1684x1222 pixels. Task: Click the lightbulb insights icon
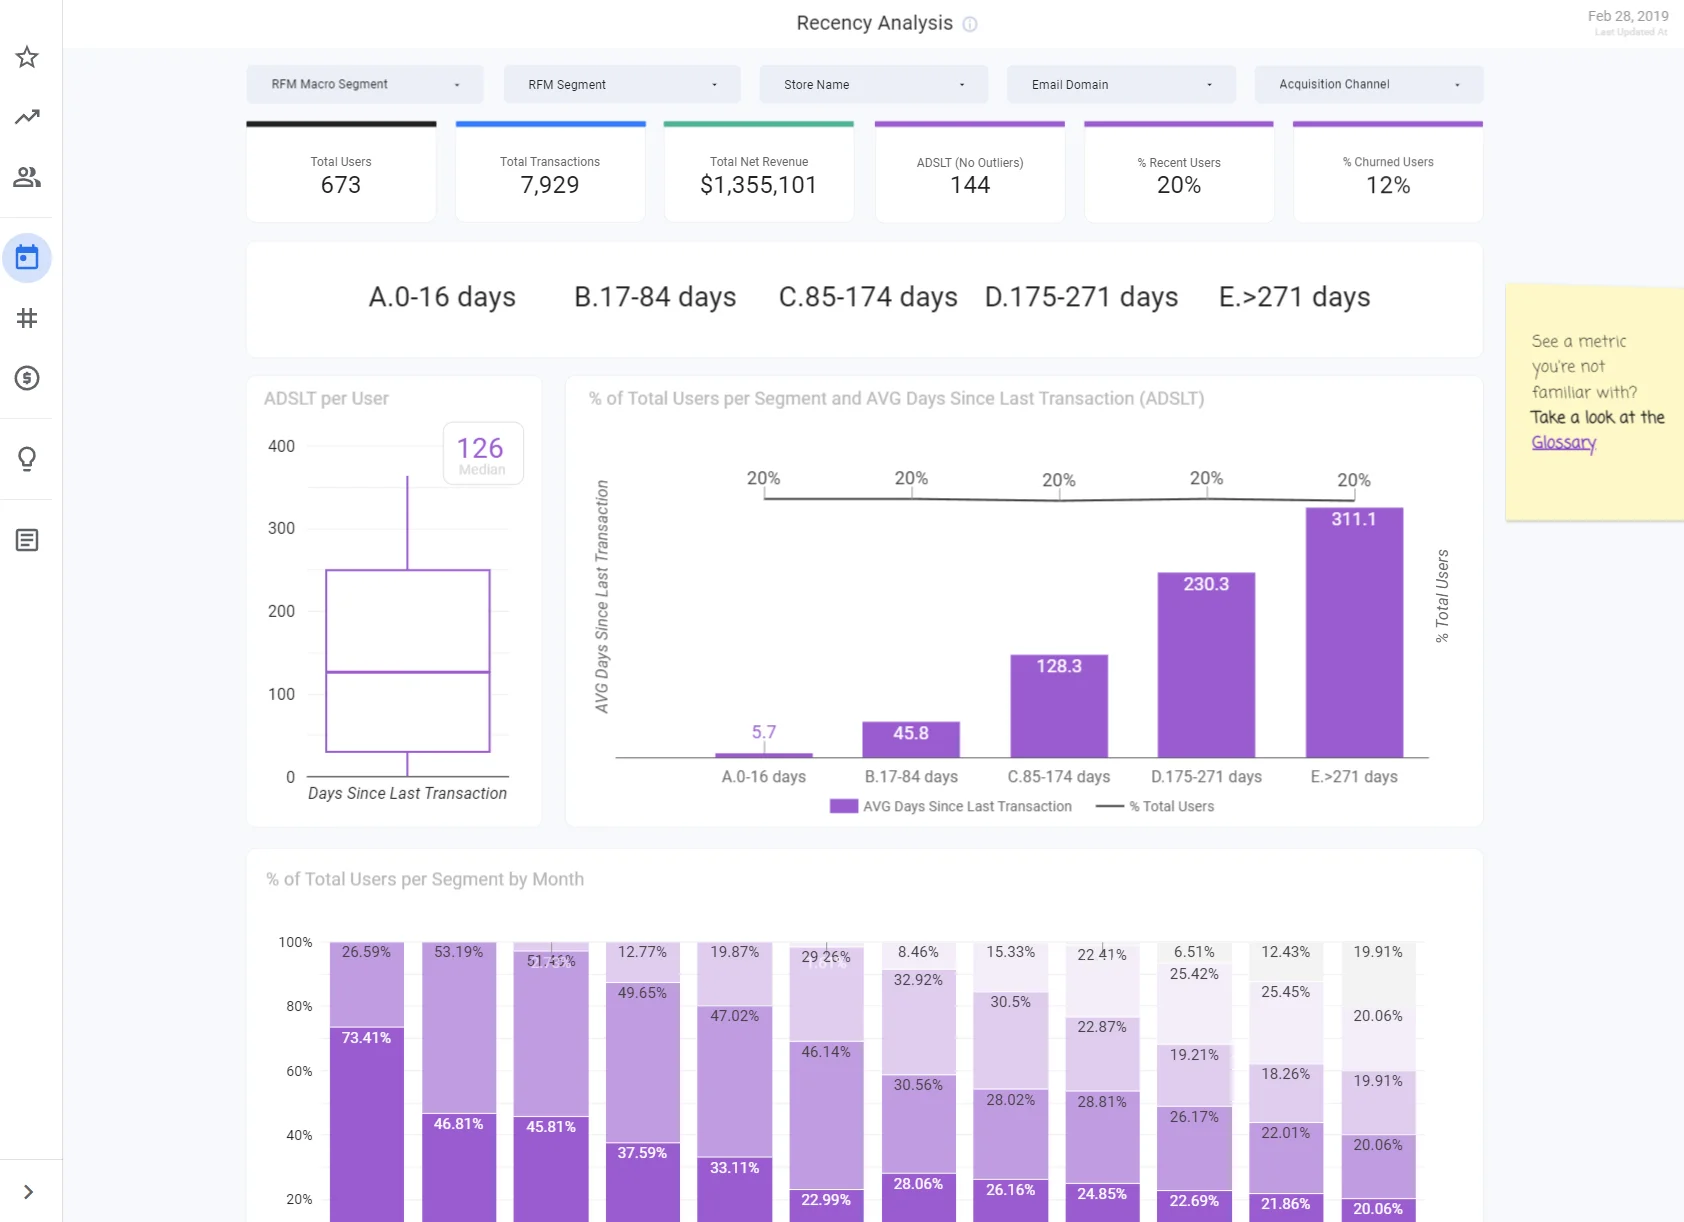(x=27, y=459)
